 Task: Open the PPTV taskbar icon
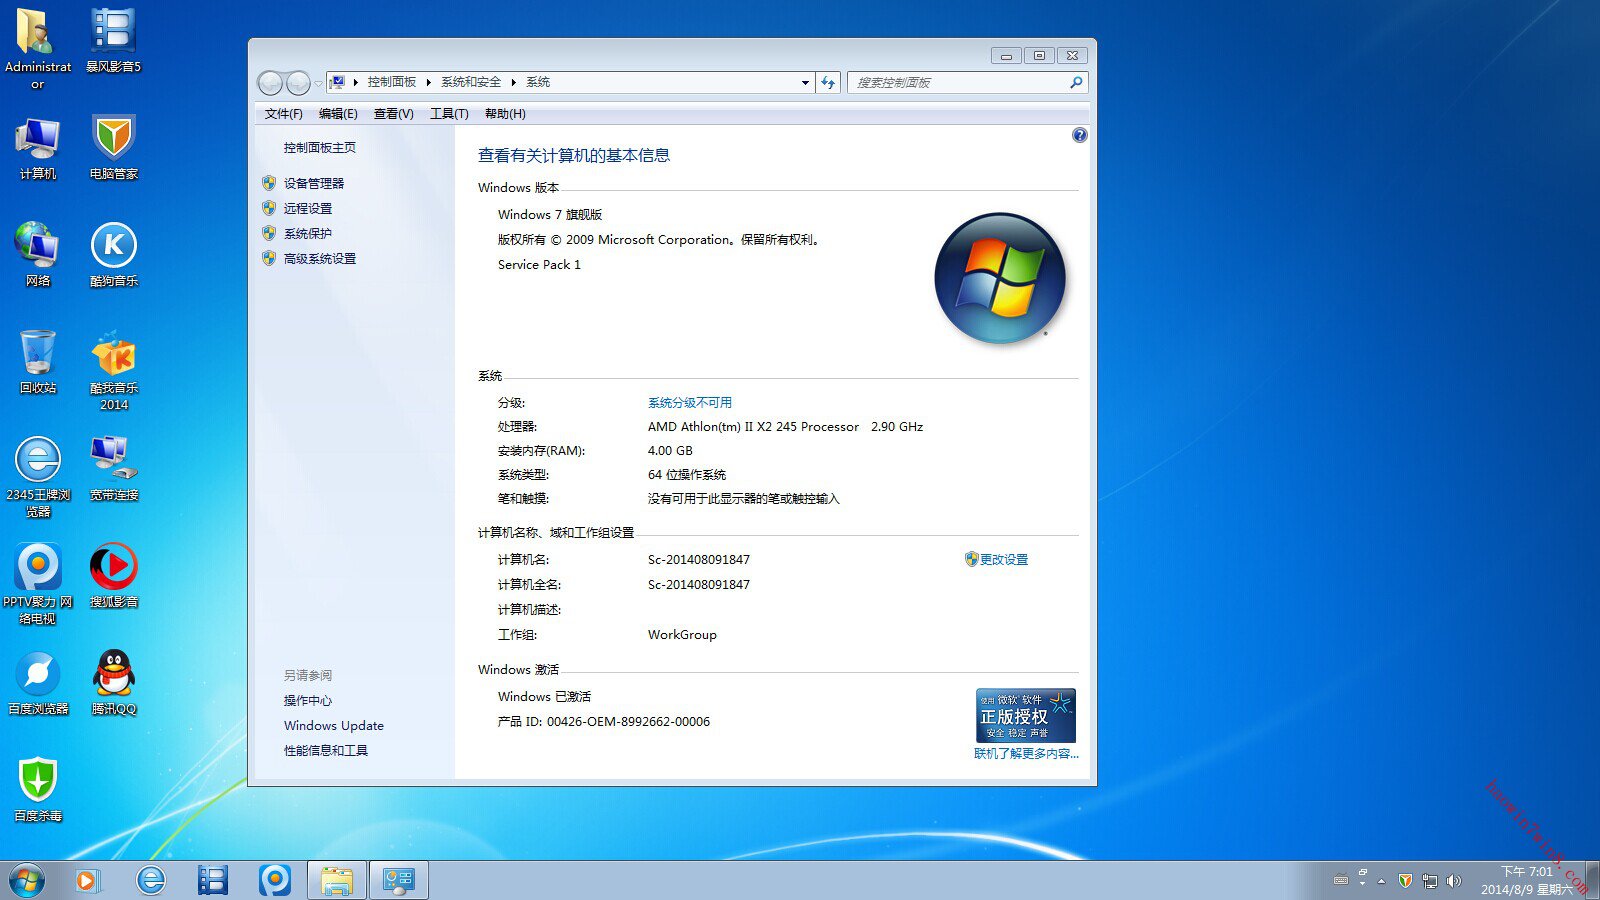coord(275,881)
